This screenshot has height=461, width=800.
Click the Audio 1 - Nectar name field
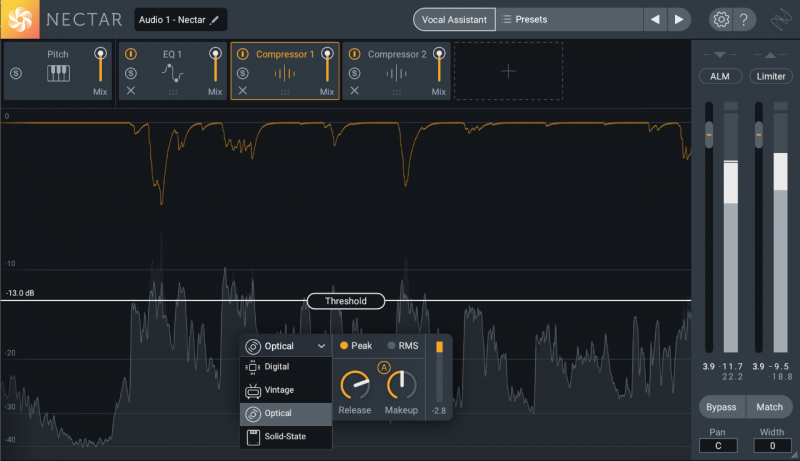tap(181, 20)
